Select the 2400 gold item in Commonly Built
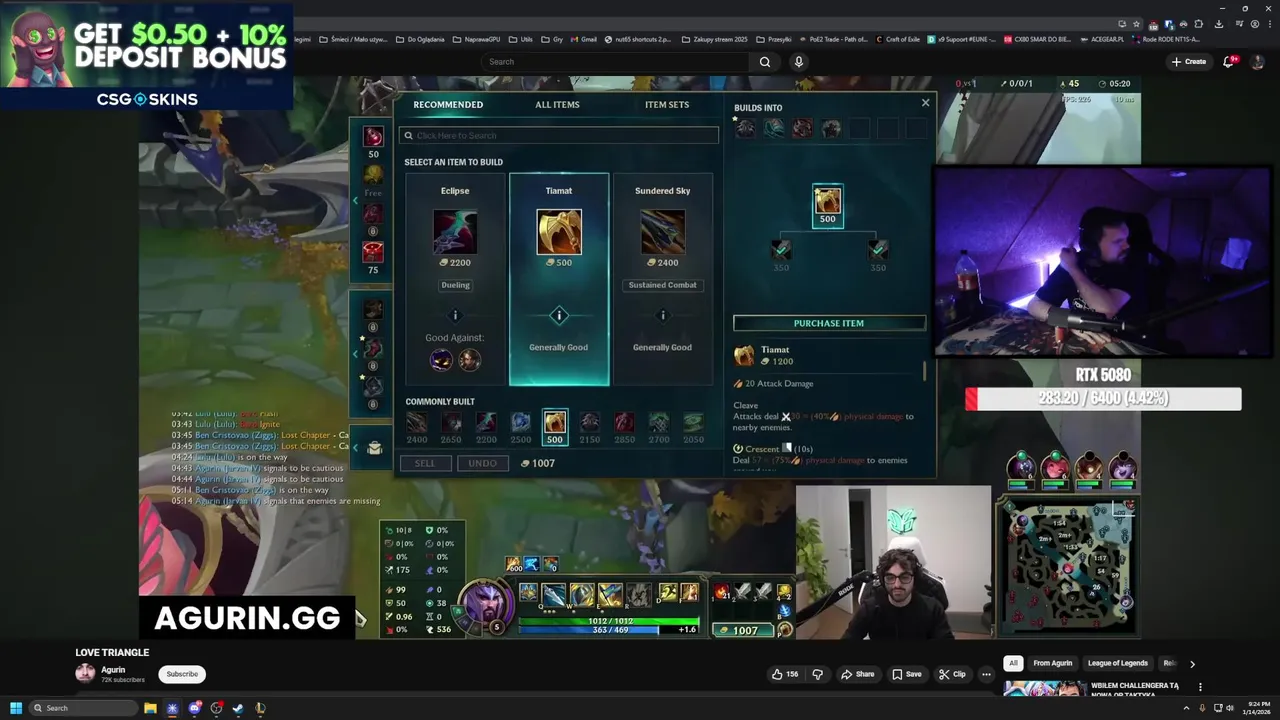 point(417,423)
